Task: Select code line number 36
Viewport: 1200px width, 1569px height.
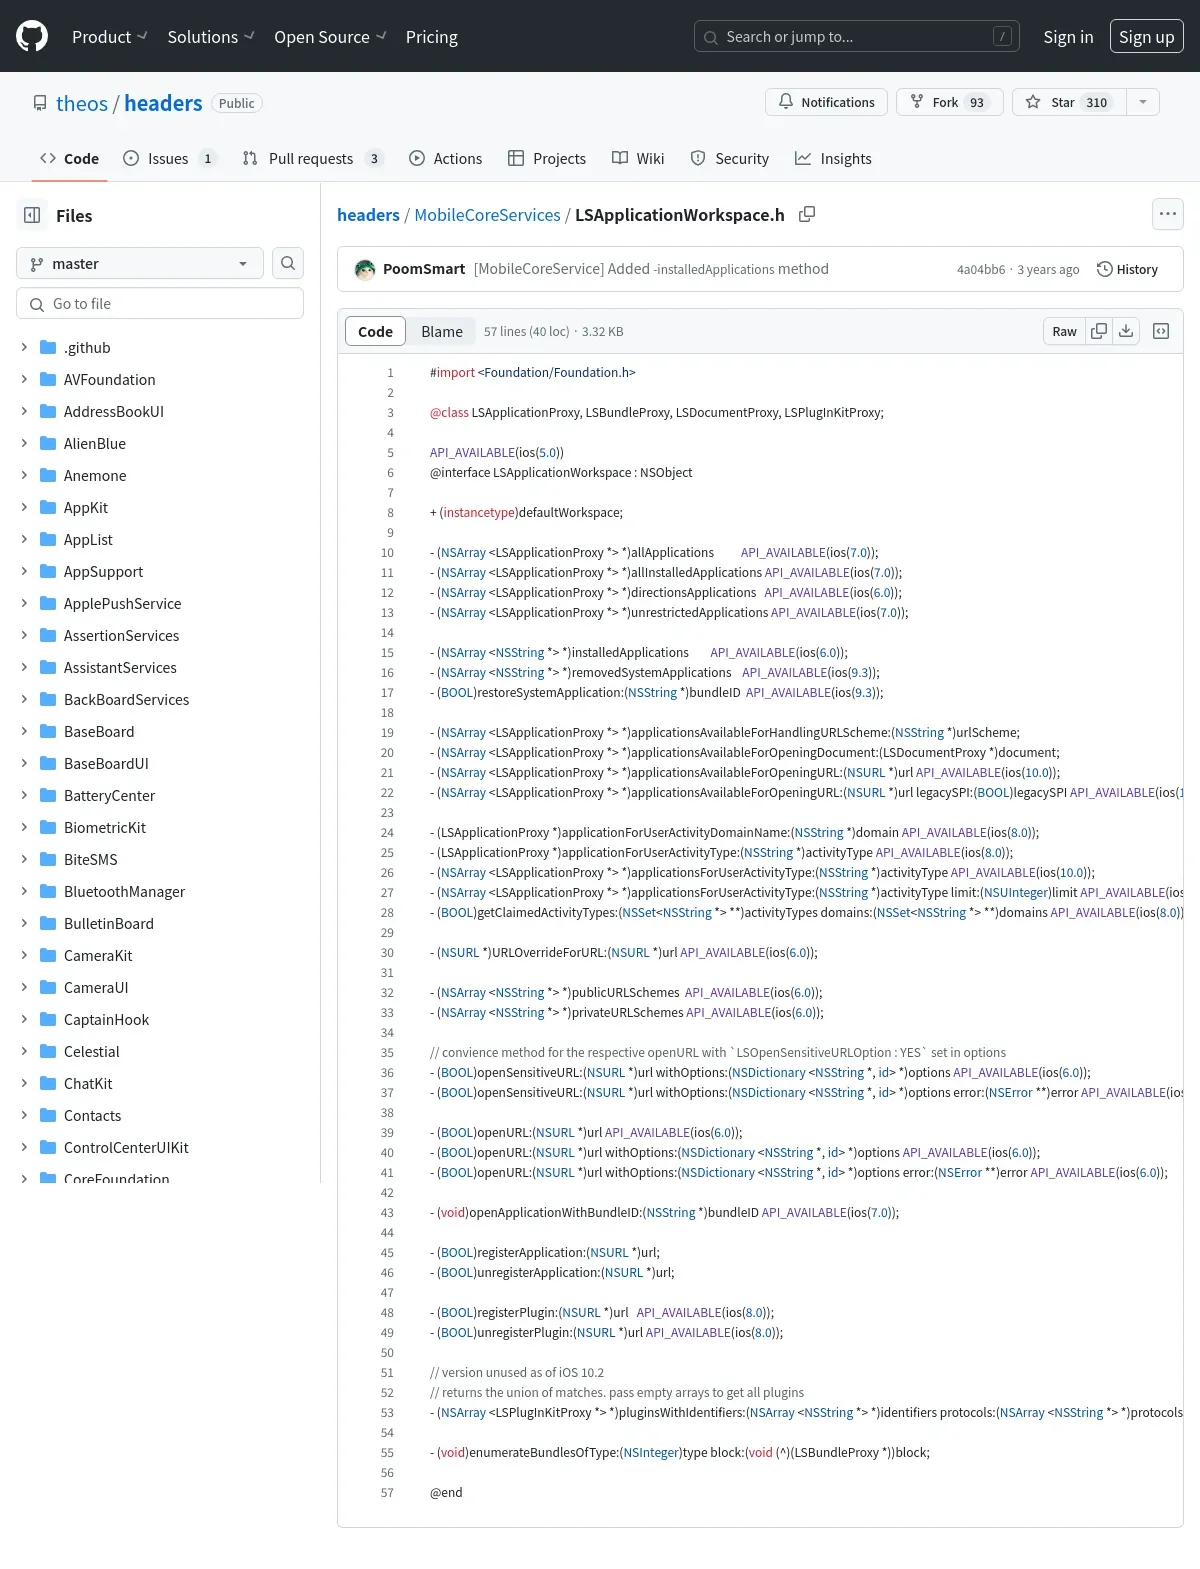Action: point(387,1072)
